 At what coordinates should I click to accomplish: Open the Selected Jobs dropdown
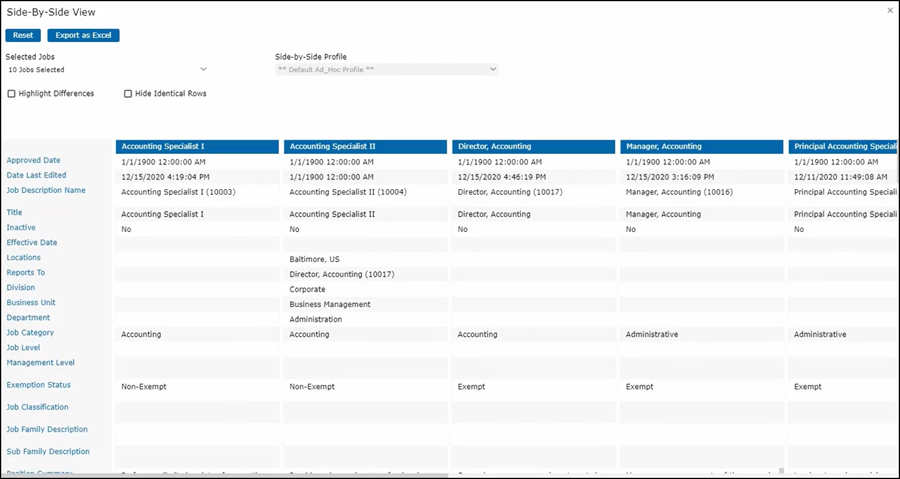pos(107,70)
